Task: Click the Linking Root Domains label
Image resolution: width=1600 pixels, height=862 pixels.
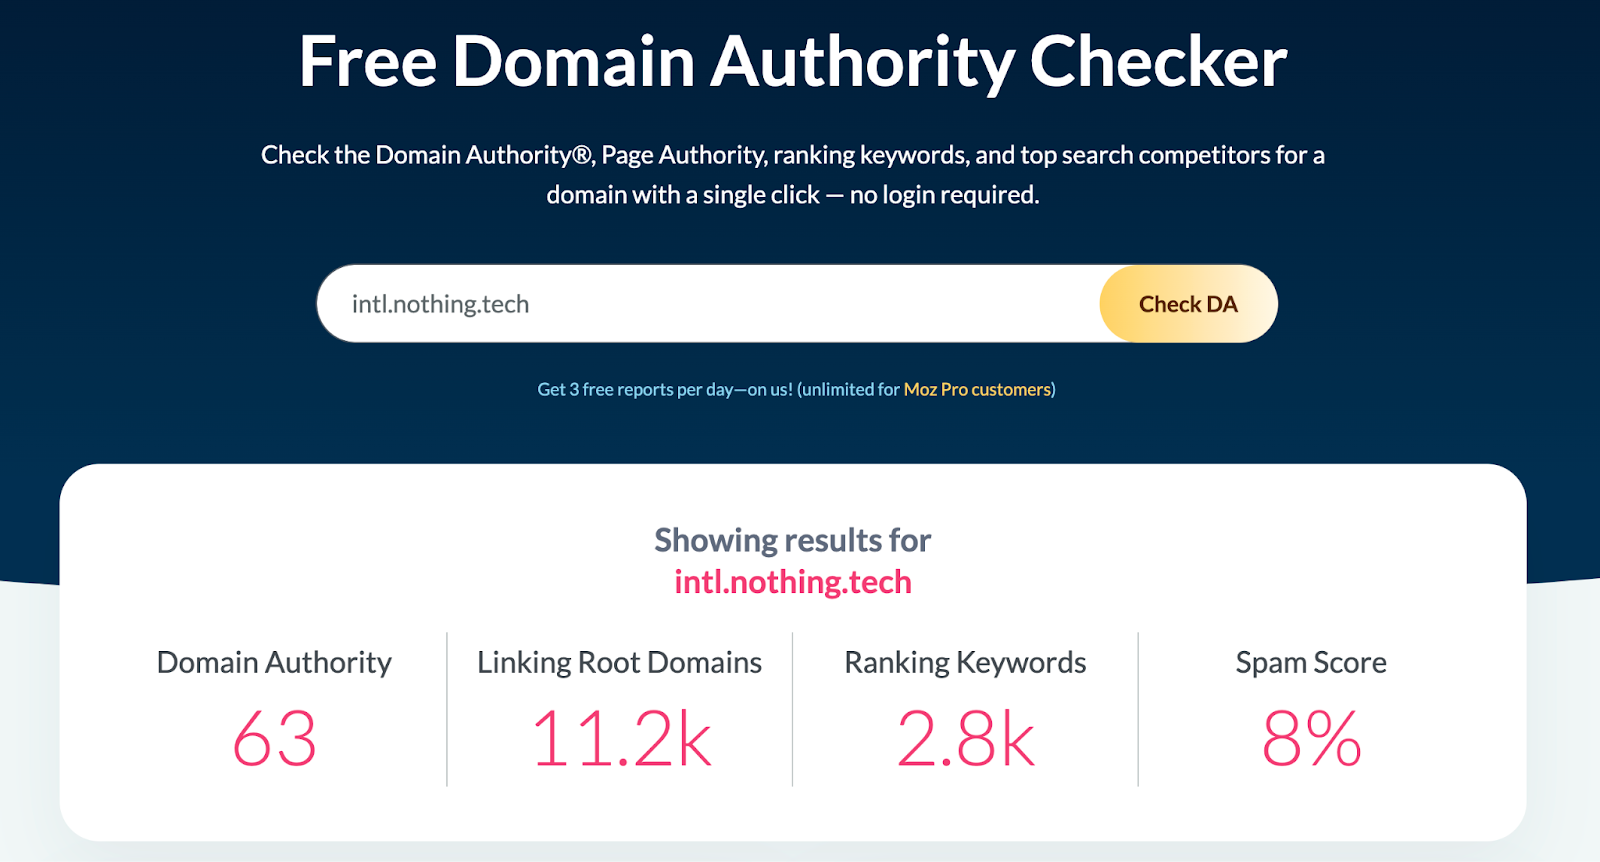Action: click(x=619, y=662)
